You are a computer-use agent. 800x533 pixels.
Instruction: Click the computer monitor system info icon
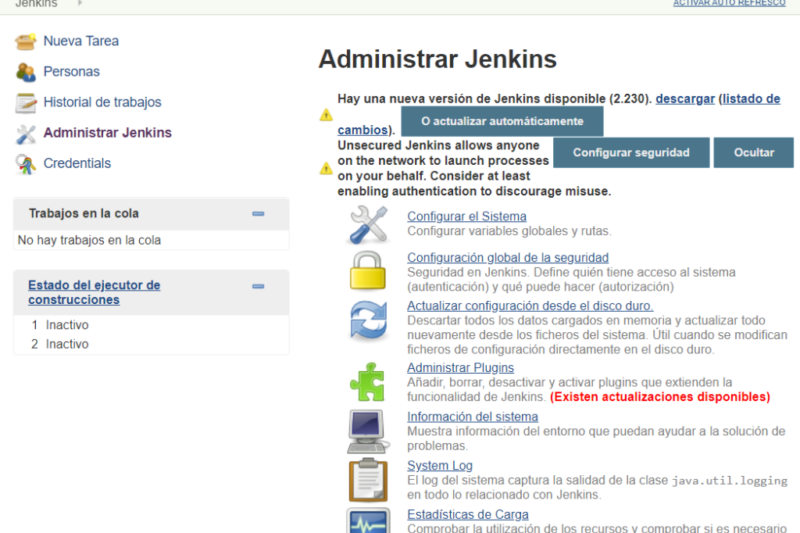(x=368, y=432)
